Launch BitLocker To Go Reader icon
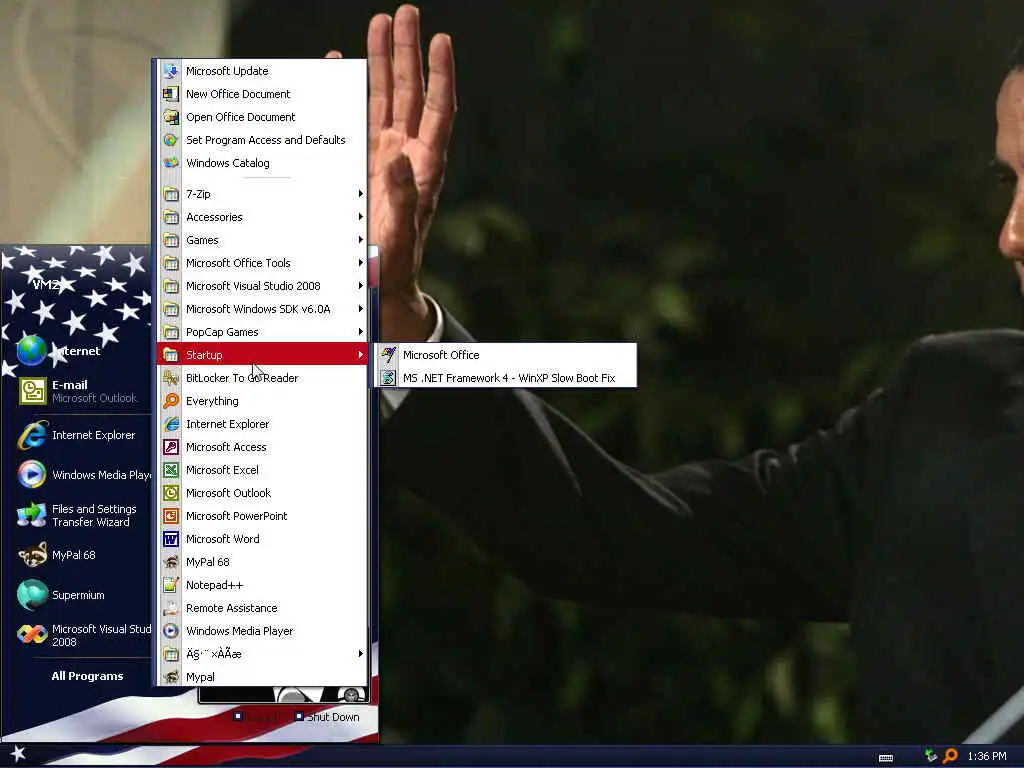The width and height of the screenshot is (1024, 768). point(171,377)
